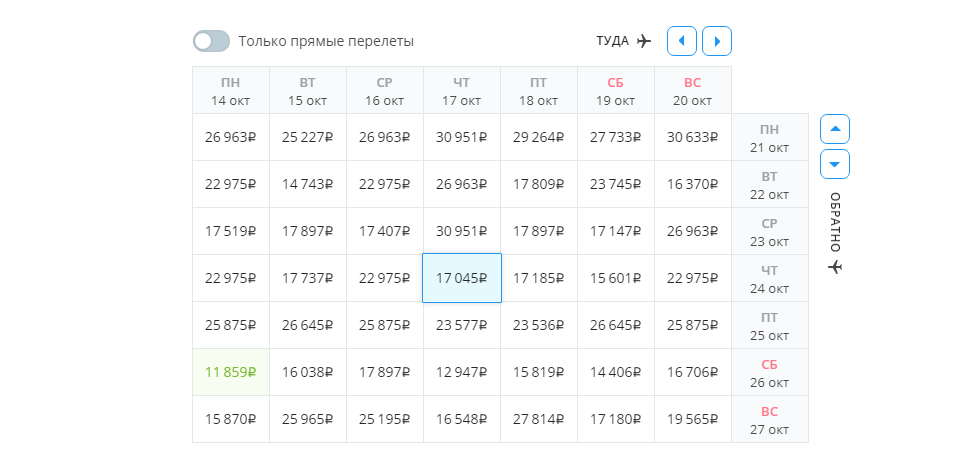This screenshot has width=953, height=475.
Task: Select the 15 870₽ price in bottom row
Action: 231,419
